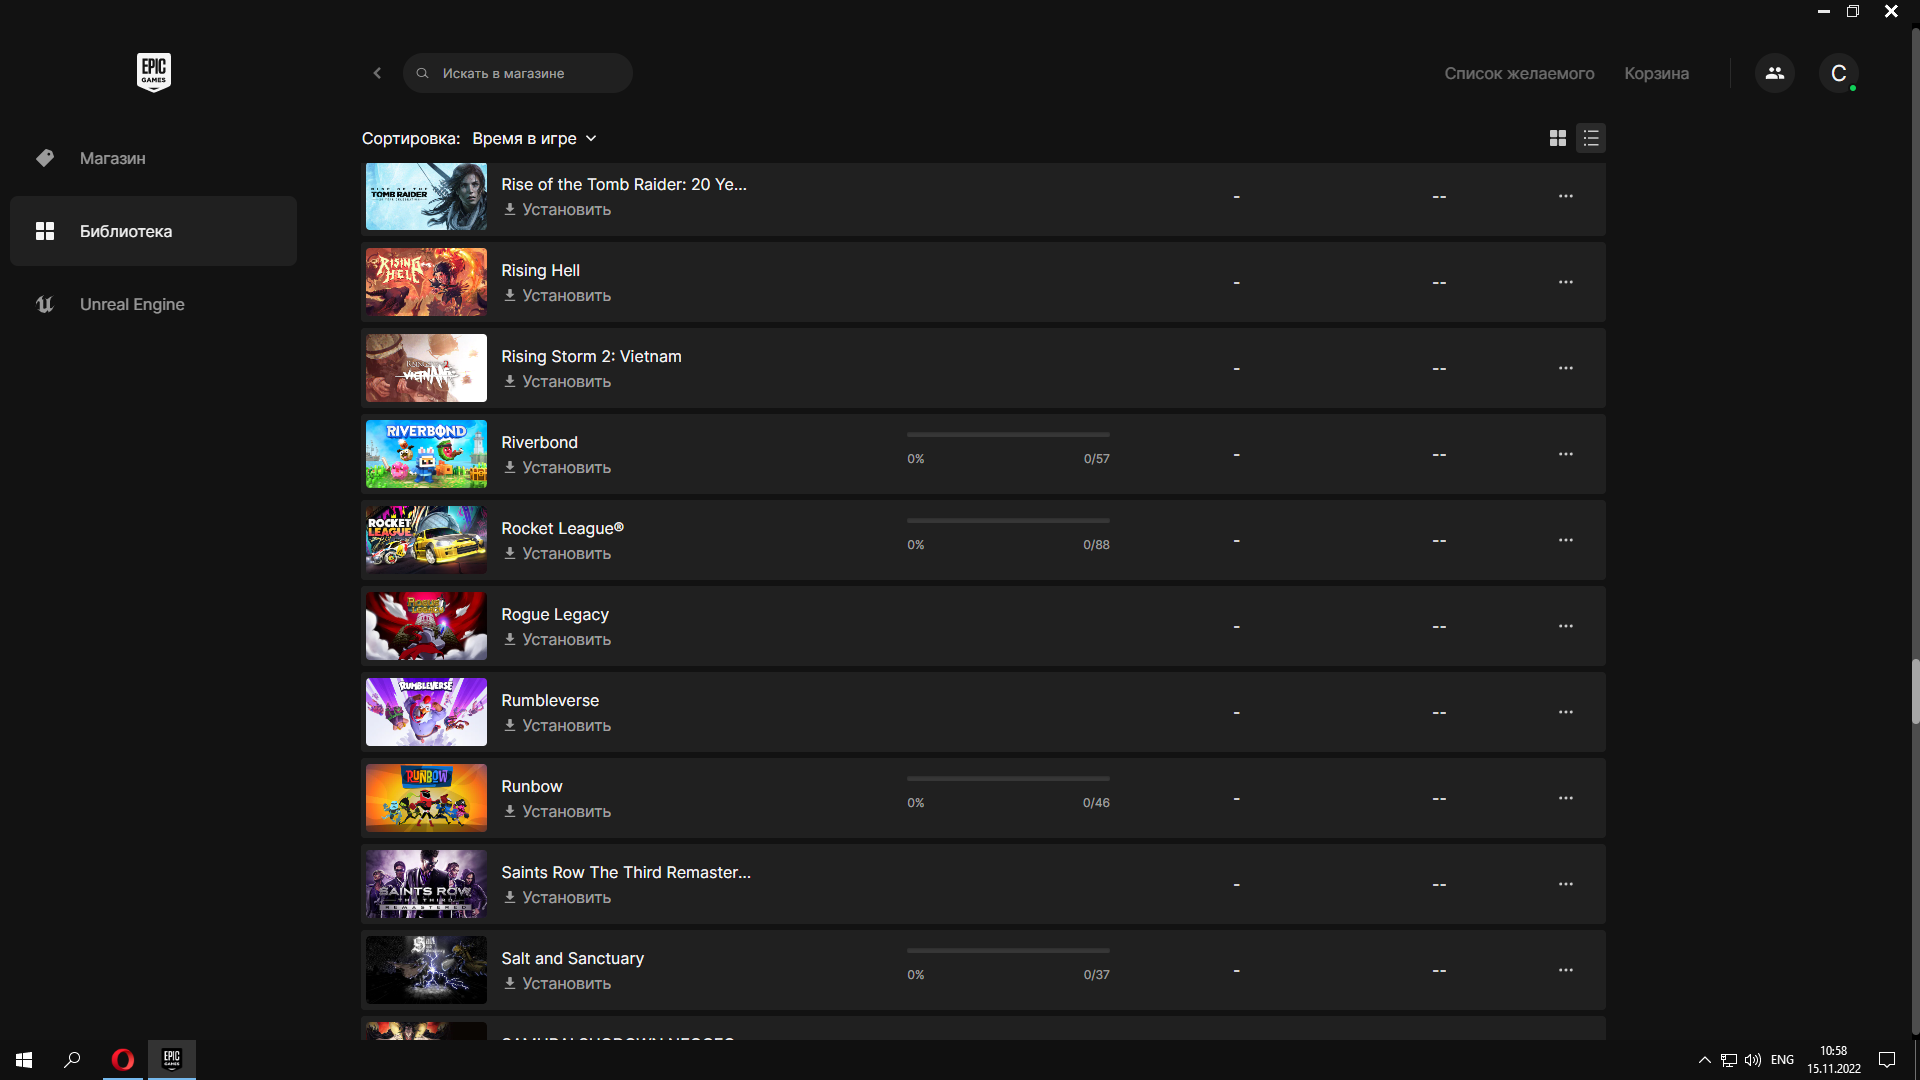Open the Cart (Корзина)

click(1656, 73)
